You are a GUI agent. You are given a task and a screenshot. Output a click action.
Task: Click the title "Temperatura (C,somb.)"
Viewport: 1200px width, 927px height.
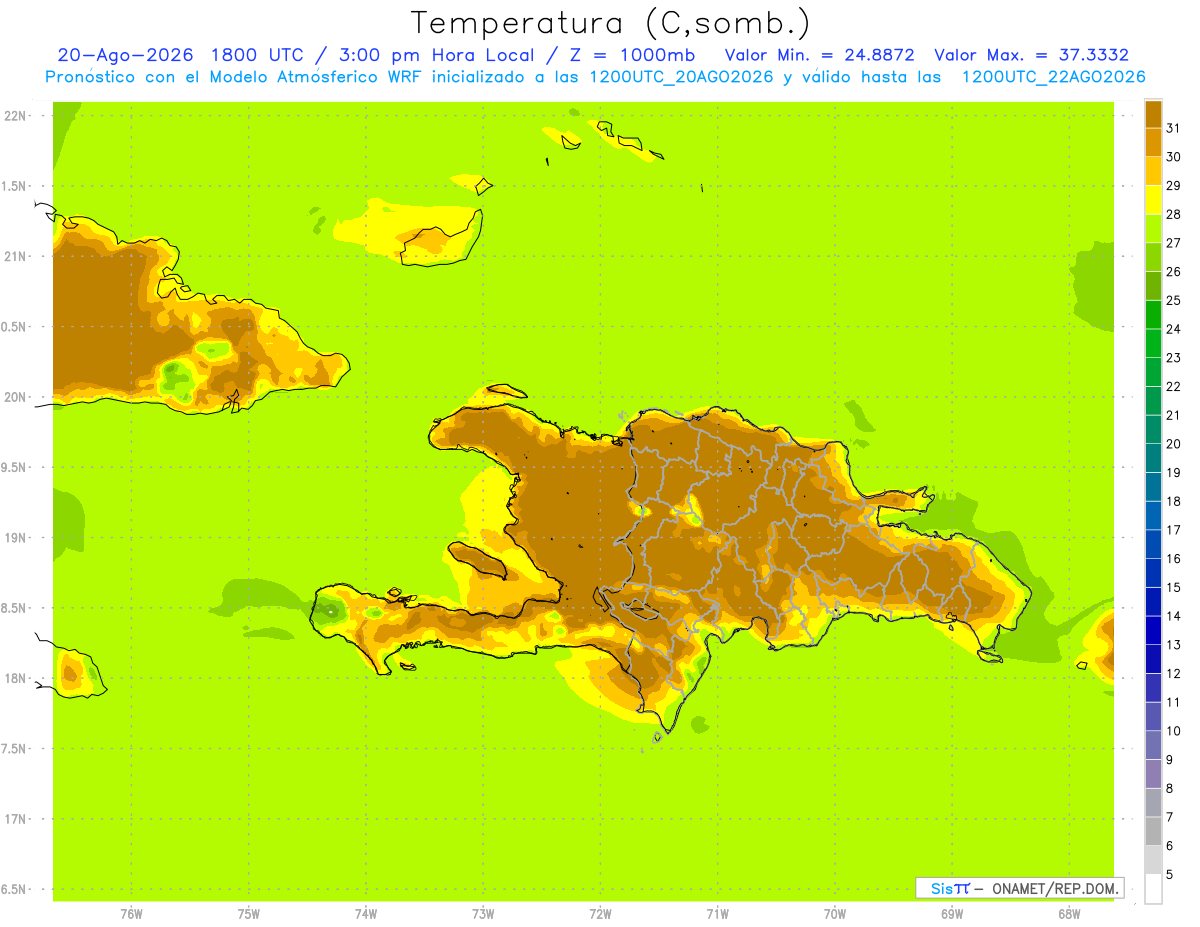click(610, 23)
